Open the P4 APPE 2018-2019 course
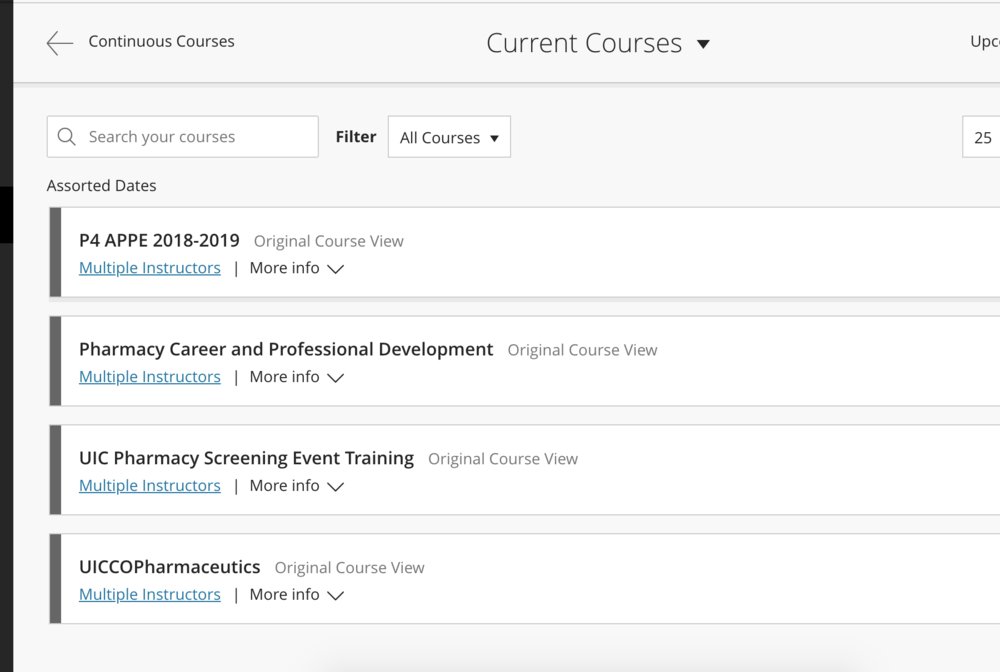The image size is (1000, 672). pyautogui.click(x=159, y=240)
